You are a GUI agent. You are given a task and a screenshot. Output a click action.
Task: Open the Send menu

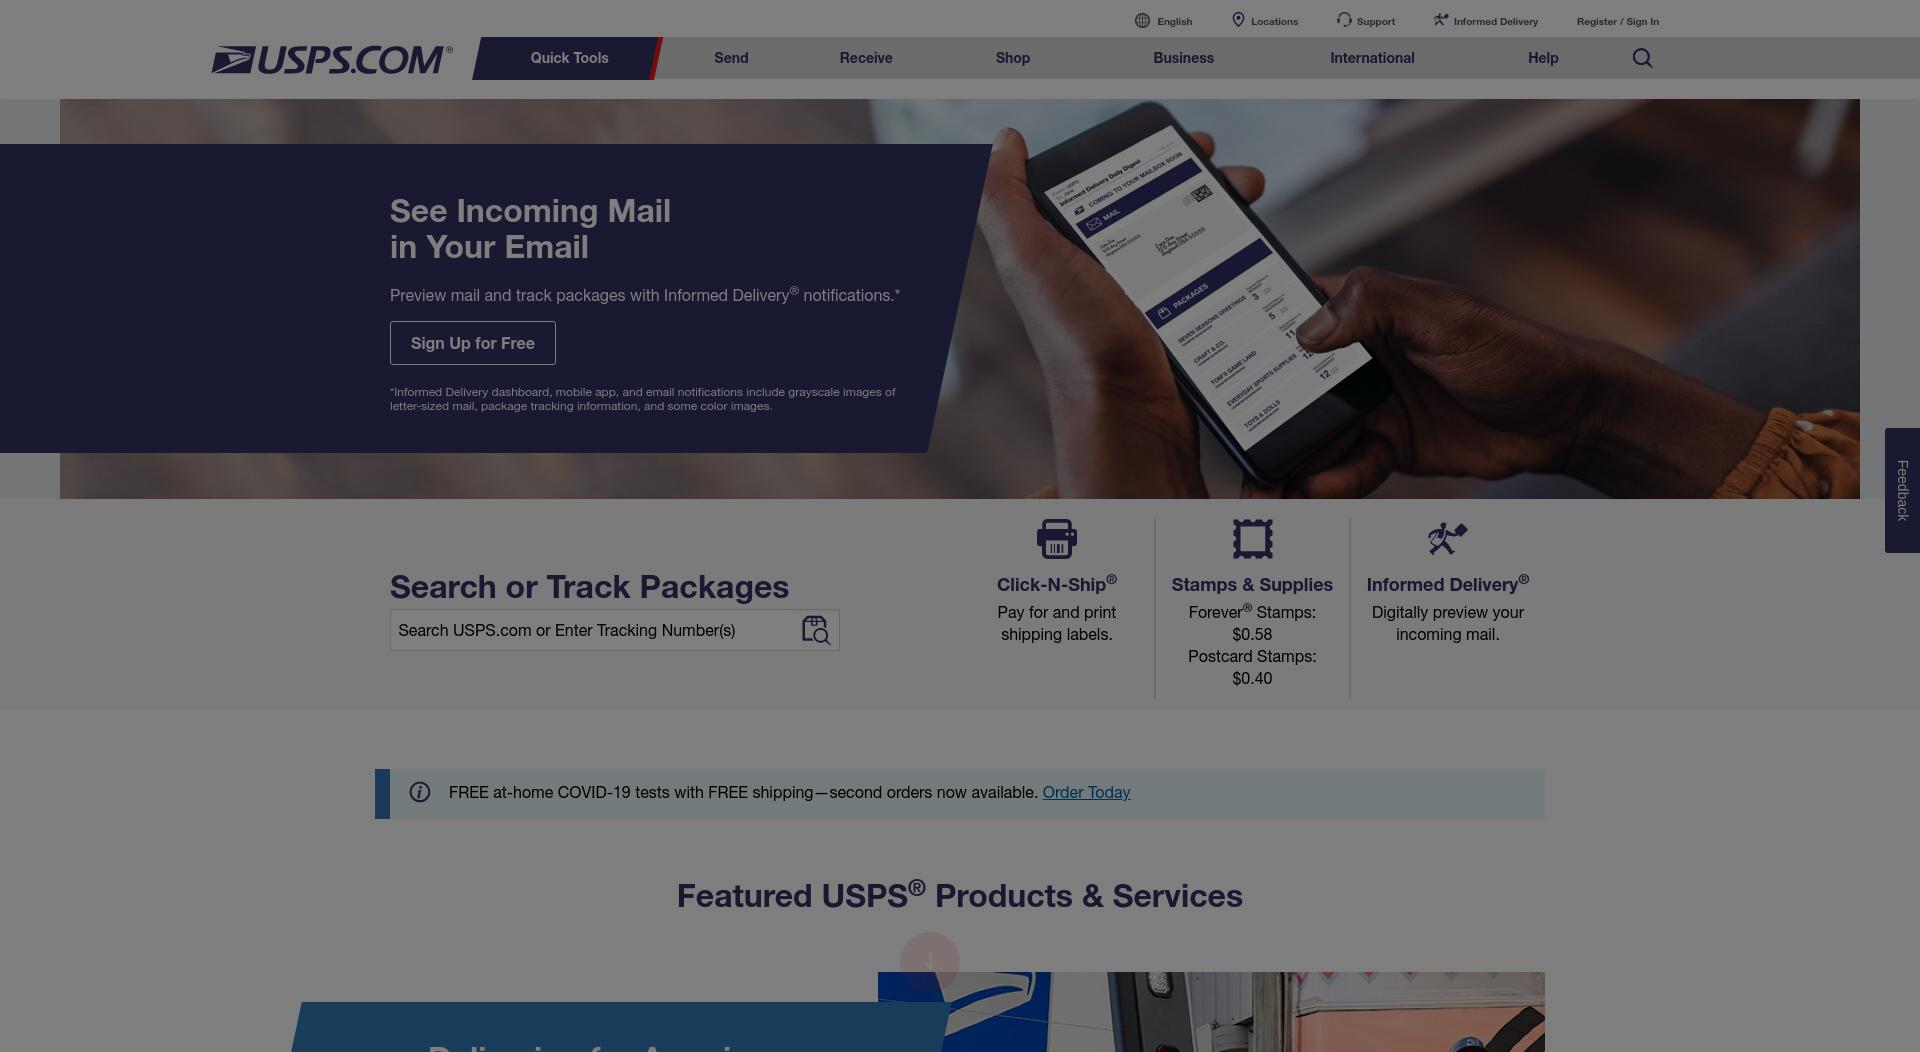click(x=731, y=58)
